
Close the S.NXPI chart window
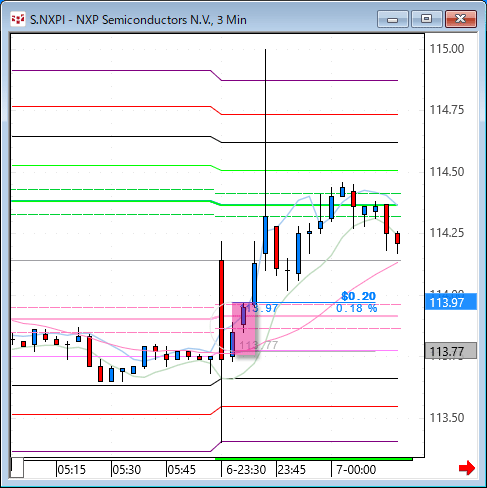click(x=461, y=19)
